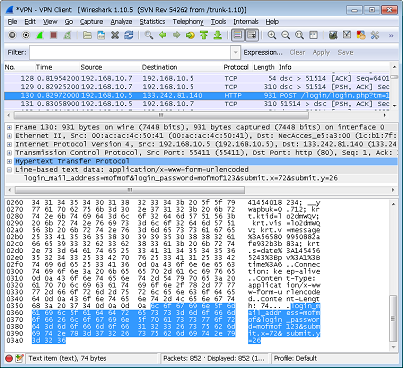Restart the running live capture icon
403x368 pixels.
click(67, 35)
